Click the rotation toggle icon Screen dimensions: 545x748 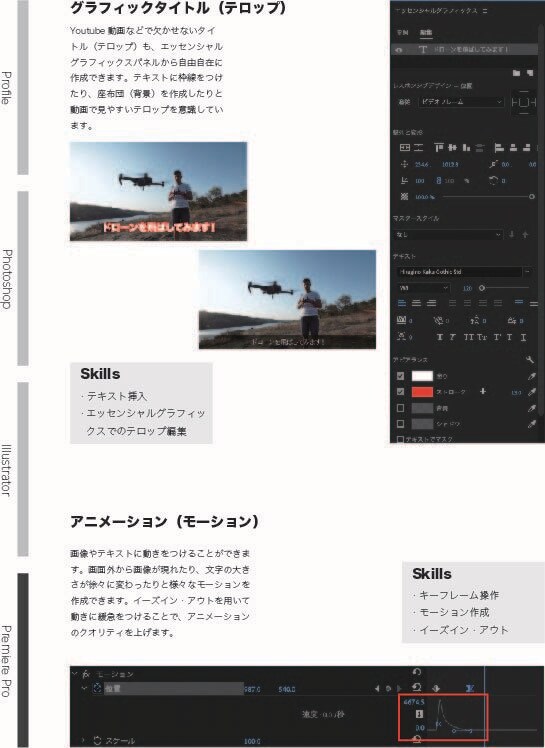493,180
